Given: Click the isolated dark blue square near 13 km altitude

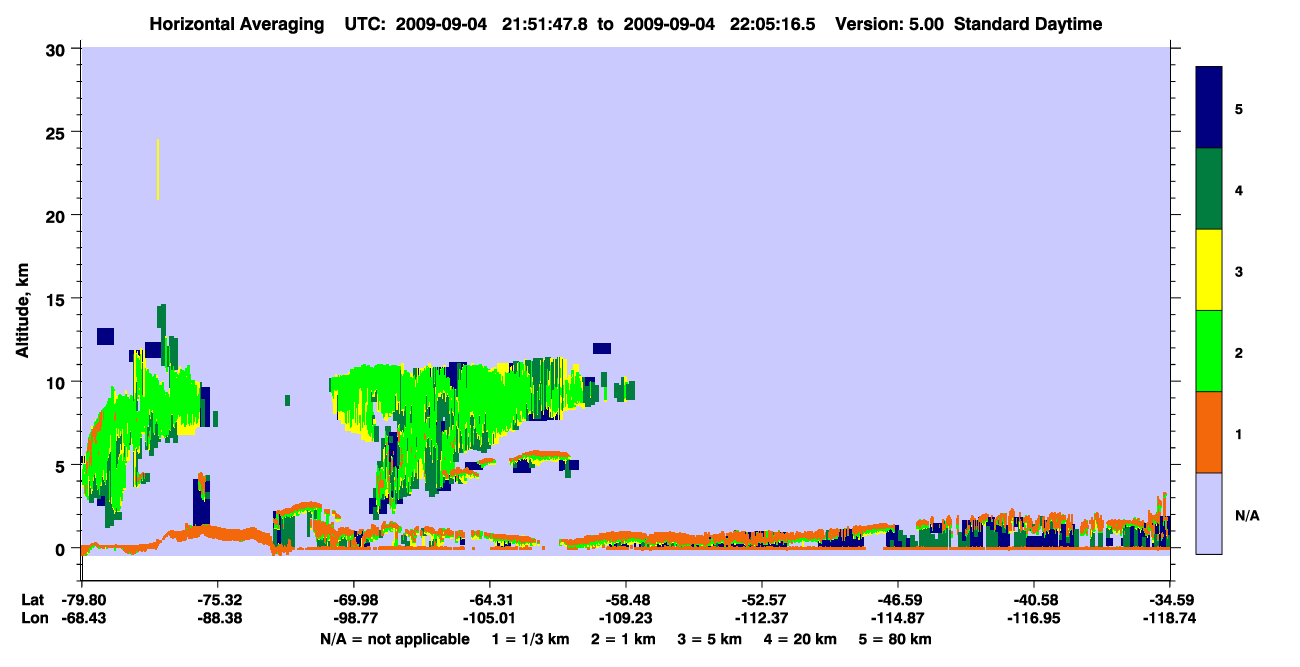Looking at the screenshot, I should (x=105, y=336).
